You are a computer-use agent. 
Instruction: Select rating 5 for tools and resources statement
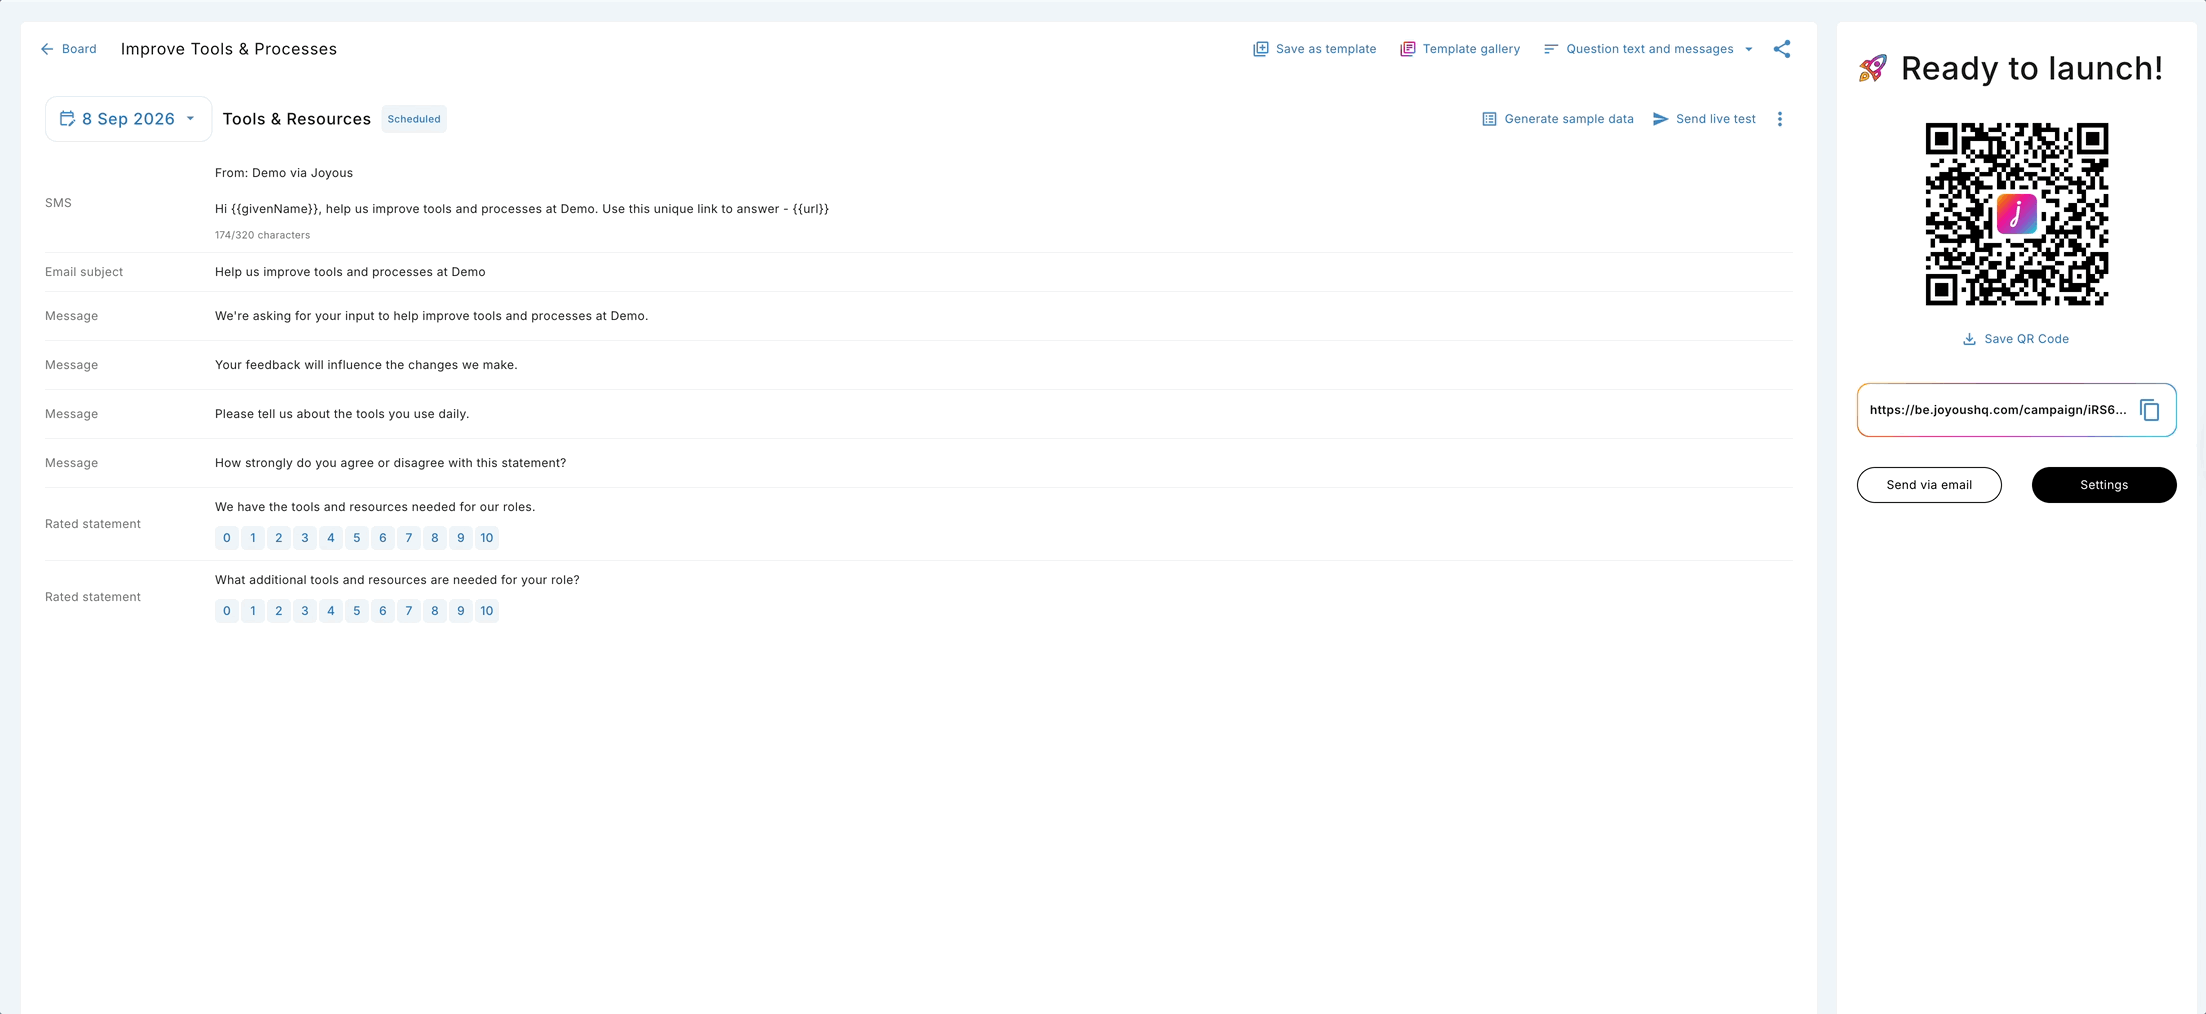click(357, 538)
